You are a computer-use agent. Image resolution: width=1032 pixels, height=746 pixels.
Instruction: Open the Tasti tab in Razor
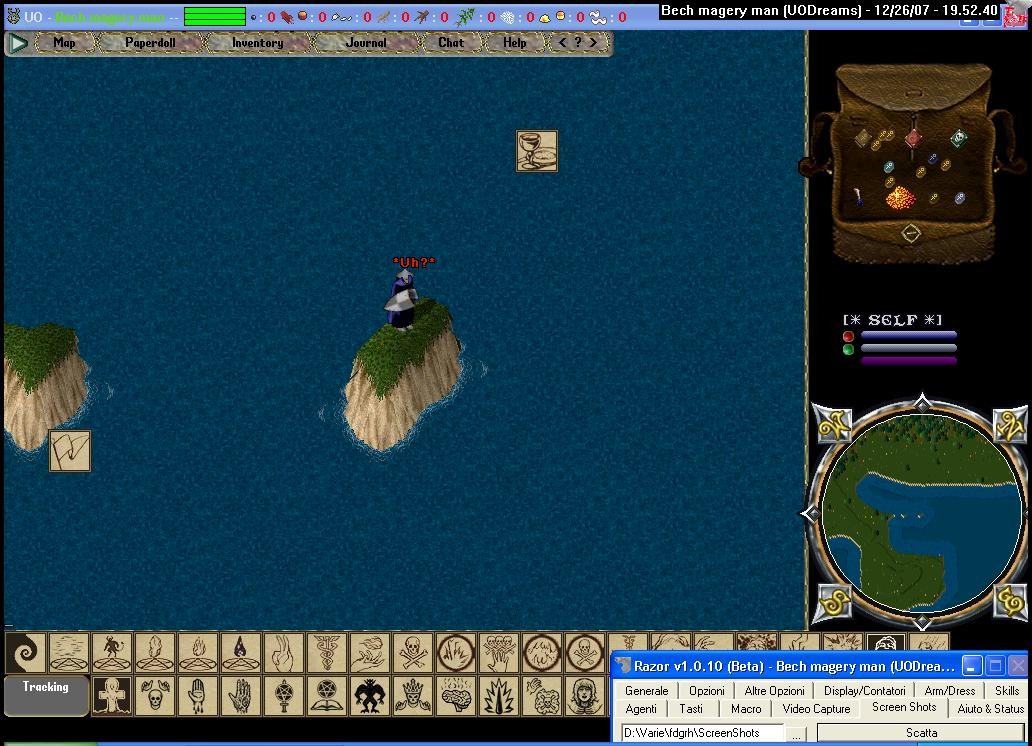pos(691,708)
